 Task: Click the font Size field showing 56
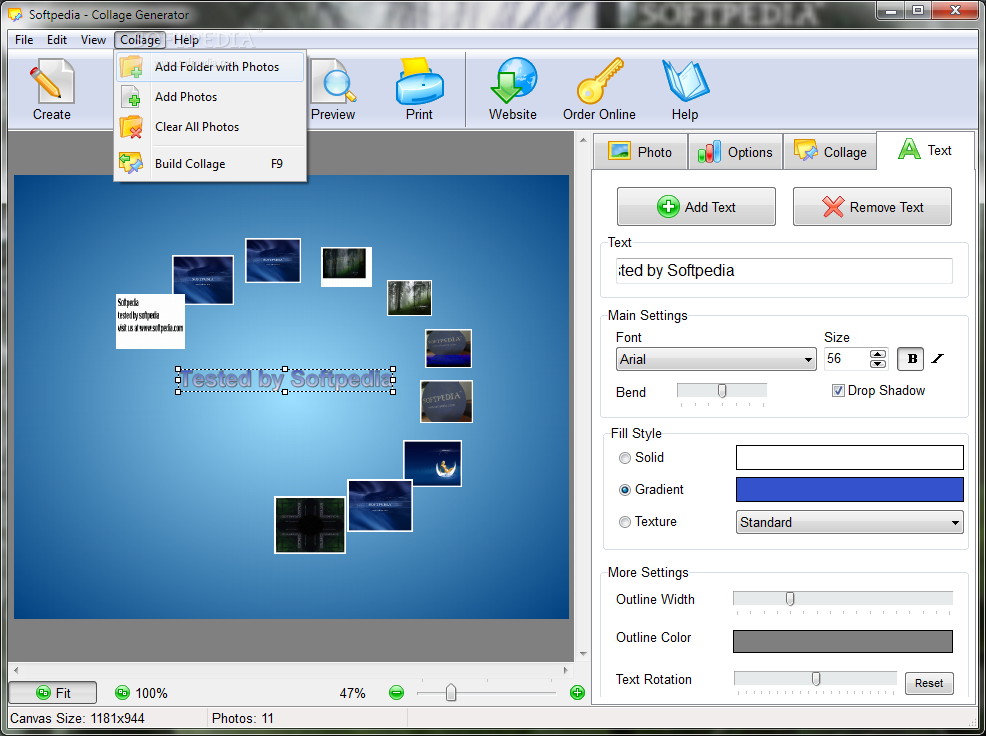pyautogui.click(x=846, y=359)
